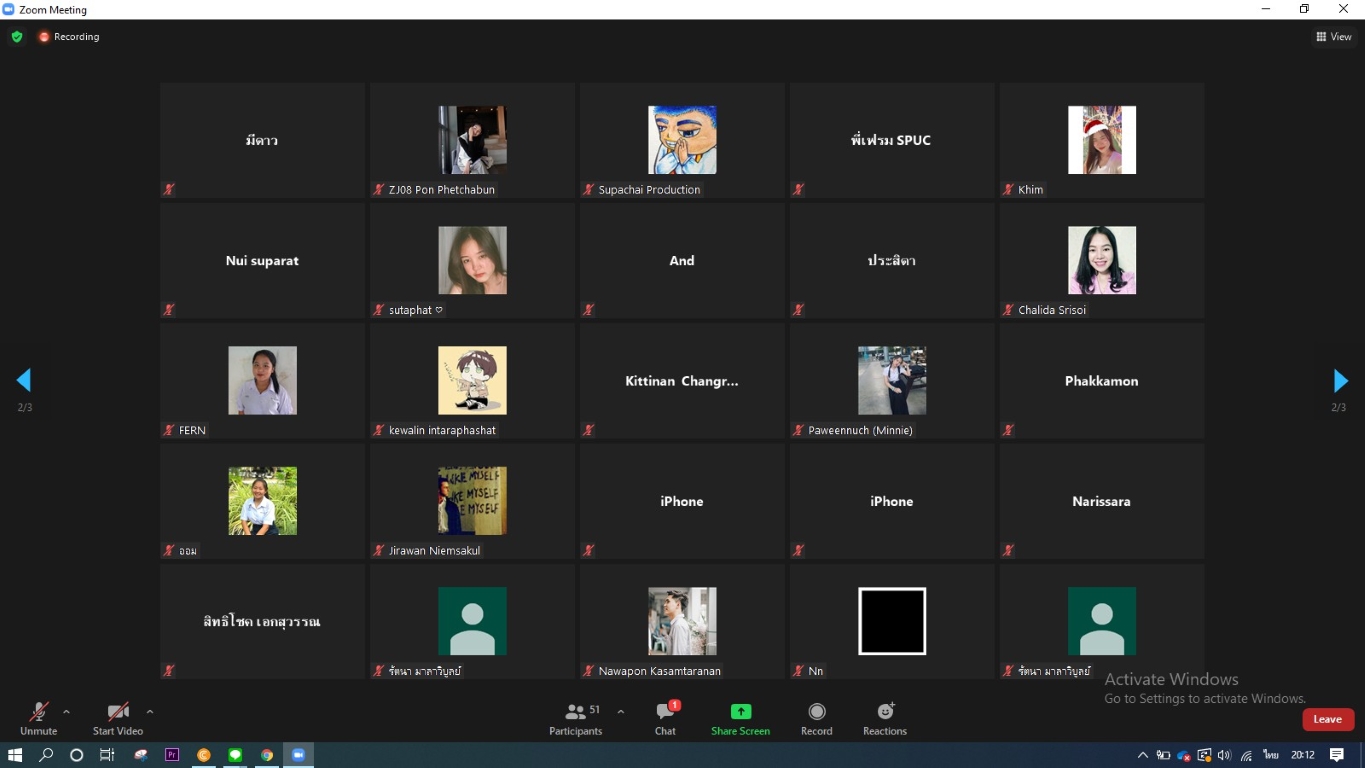The height and width of the screenshot is (768, 1365).
Task: Click the พี่เฟรม SPUC name tile
Action: click(892, 140)
